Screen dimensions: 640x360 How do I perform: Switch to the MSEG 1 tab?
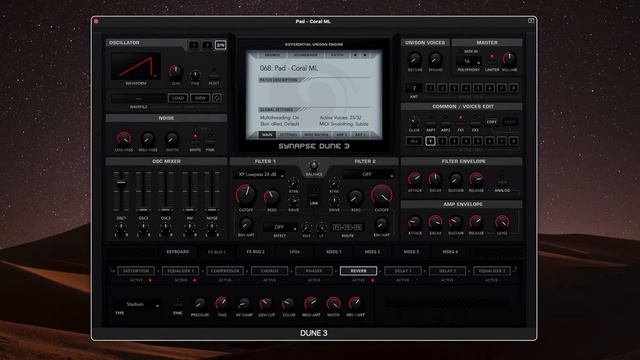tap(333, 252)
